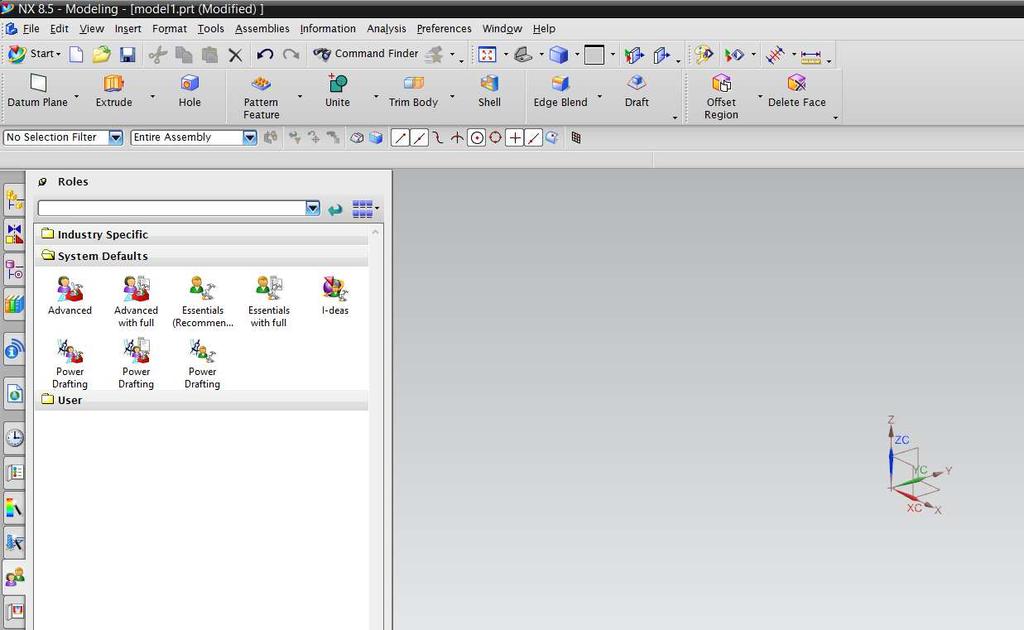Screen dimensions: 1024x630
Task: Expand the Datum Plane dropdown arrow
Action: tap(76, 97)
